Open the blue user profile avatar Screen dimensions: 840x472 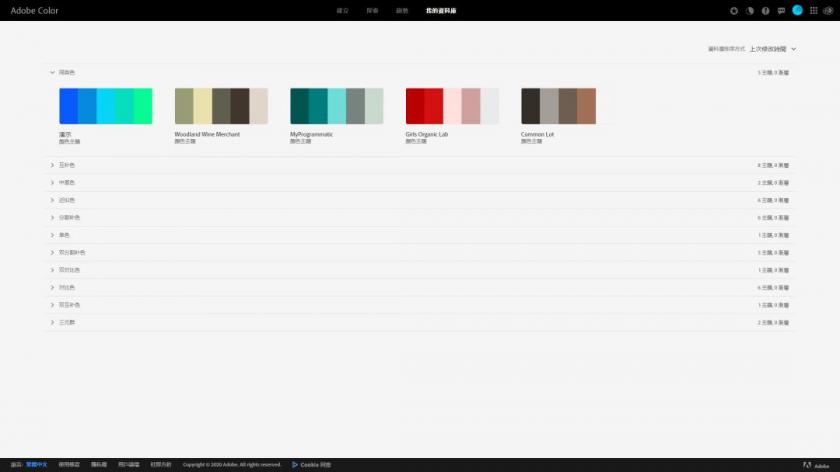coord(797,10)
